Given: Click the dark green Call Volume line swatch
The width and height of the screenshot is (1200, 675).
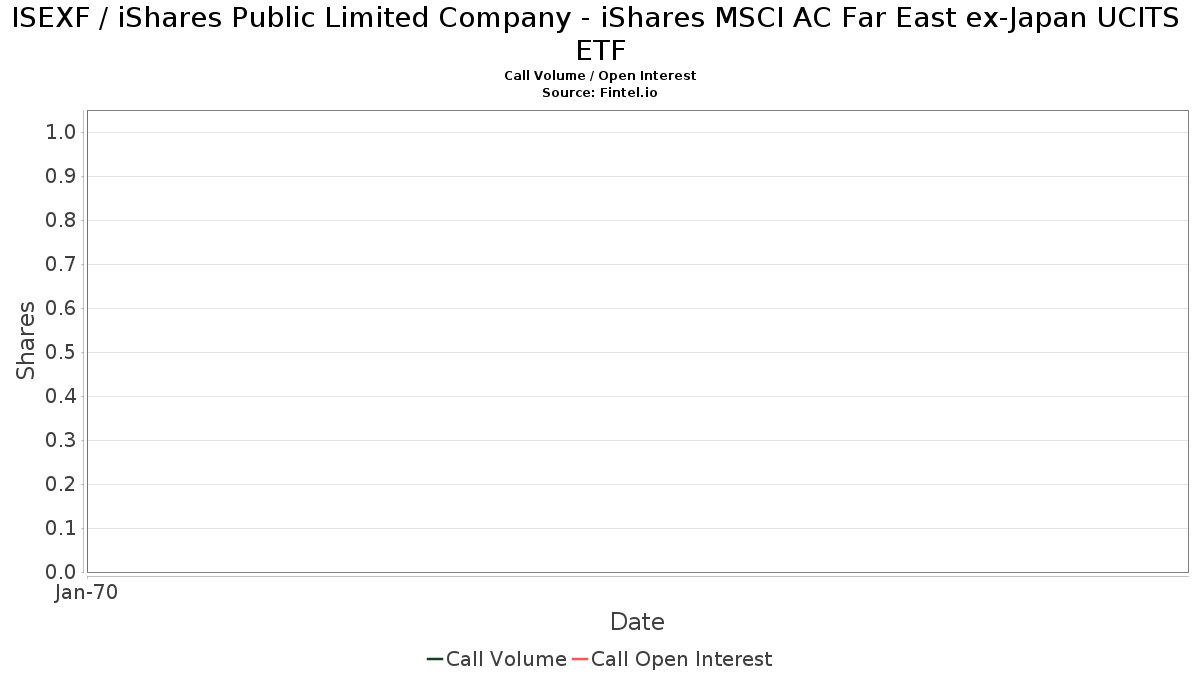Looking at the screenshot, I should 435,659.
